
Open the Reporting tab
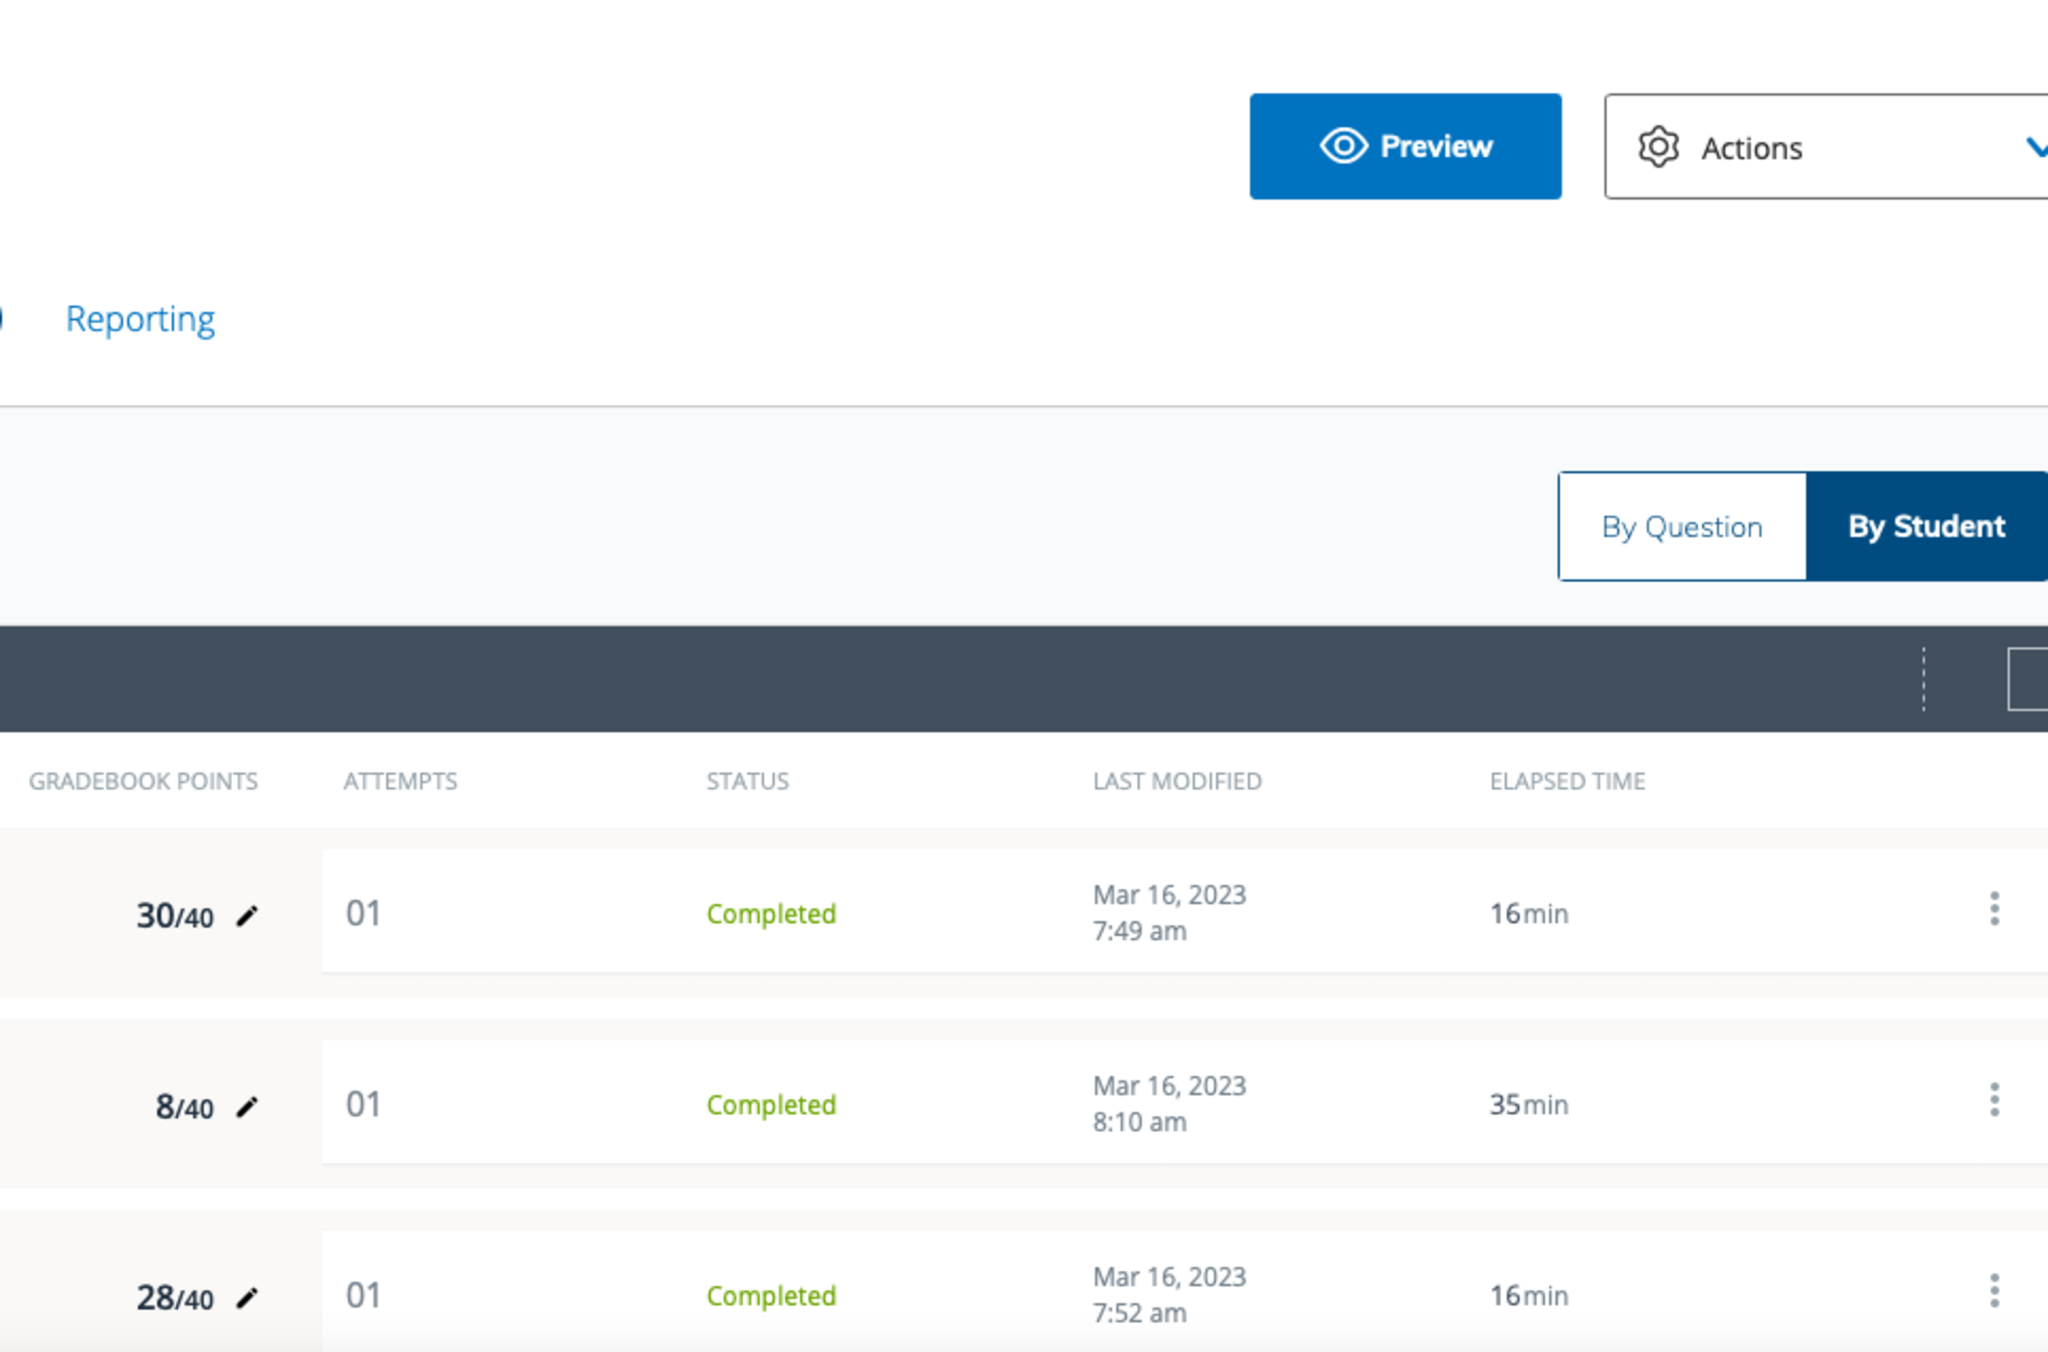coord(140,319)
